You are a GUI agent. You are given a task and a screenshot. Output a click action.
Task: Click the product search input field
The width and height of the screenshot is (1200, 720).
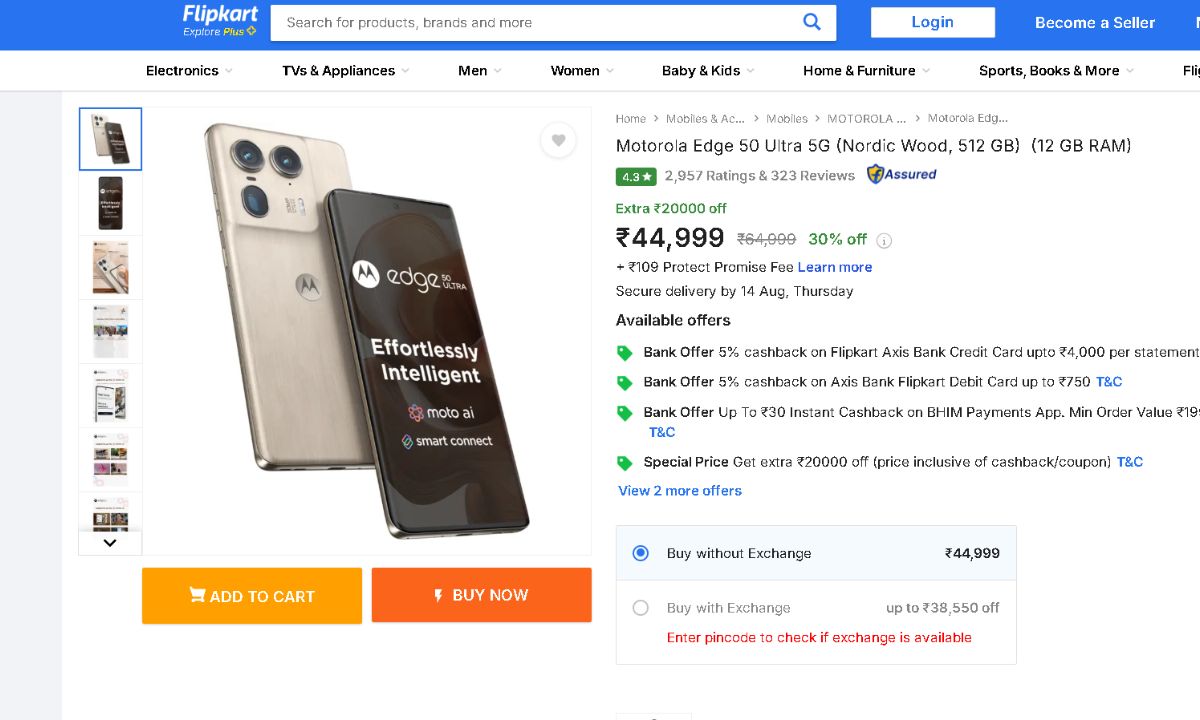point(540,22)
